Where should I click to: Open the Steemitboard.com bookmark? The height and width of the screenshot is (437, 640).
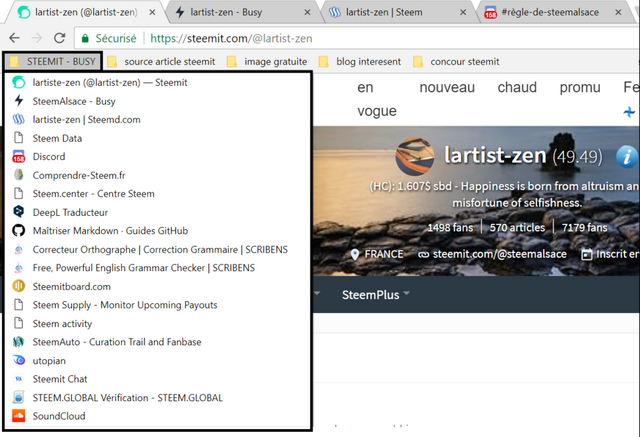coord(157,286)
